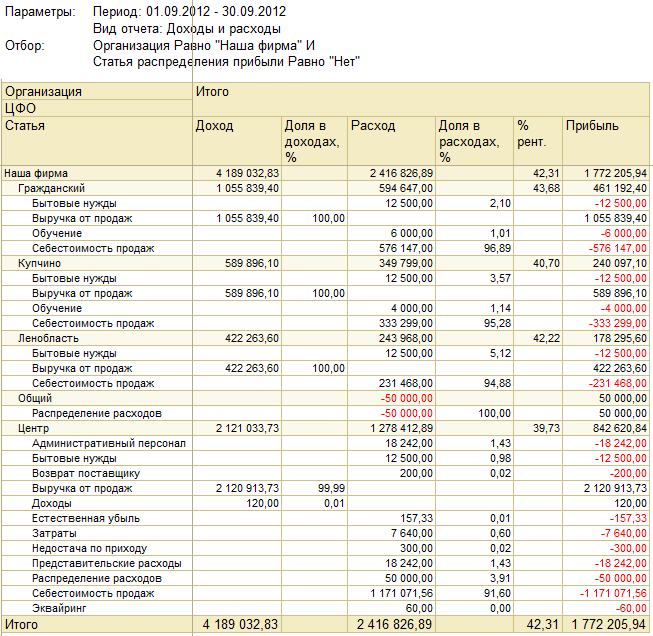Click the 'Отбор:' label
The width and height of the screenshot is (653, 636).
click(x=25, y=45)
